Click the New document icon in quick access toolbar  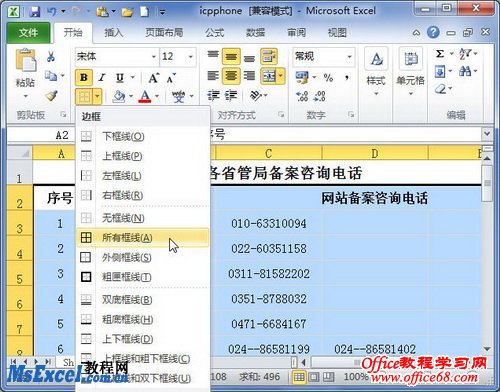point(145,12)
